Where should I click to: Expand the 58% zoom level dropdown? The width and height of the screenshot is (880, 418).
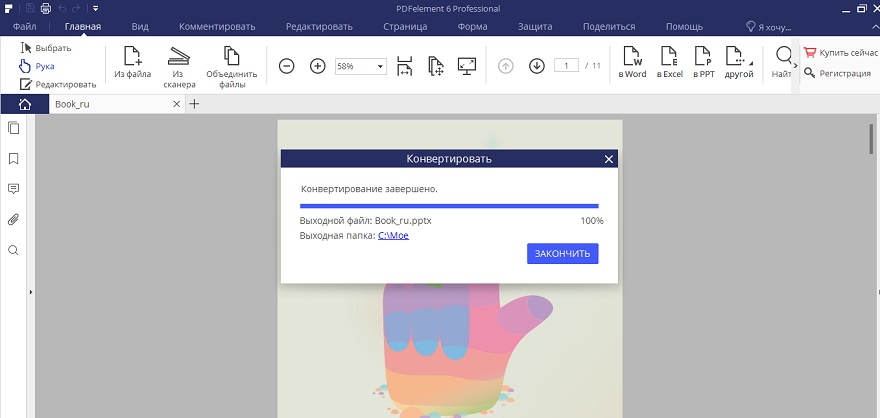tap(381, 67)
